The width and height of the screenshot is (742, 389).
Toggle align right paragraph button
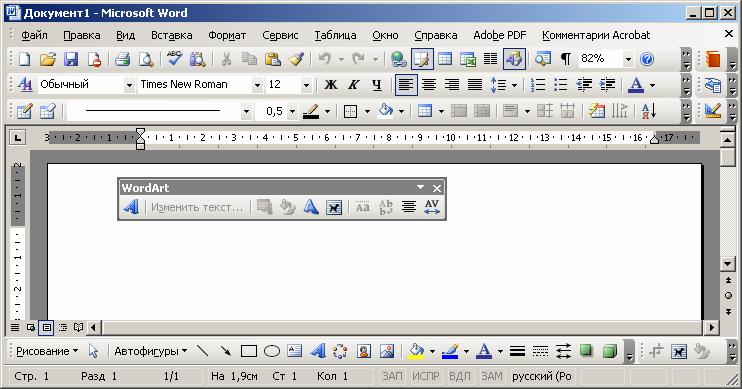pyautogui.click(x=452, y=85)
